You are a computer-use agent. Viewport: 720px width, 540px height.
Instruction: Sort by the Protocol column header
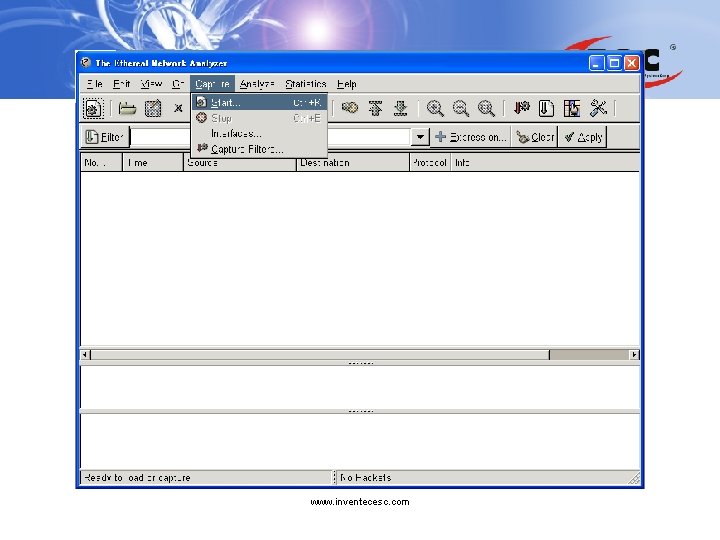pyautogui.click(x=430, y=163)
